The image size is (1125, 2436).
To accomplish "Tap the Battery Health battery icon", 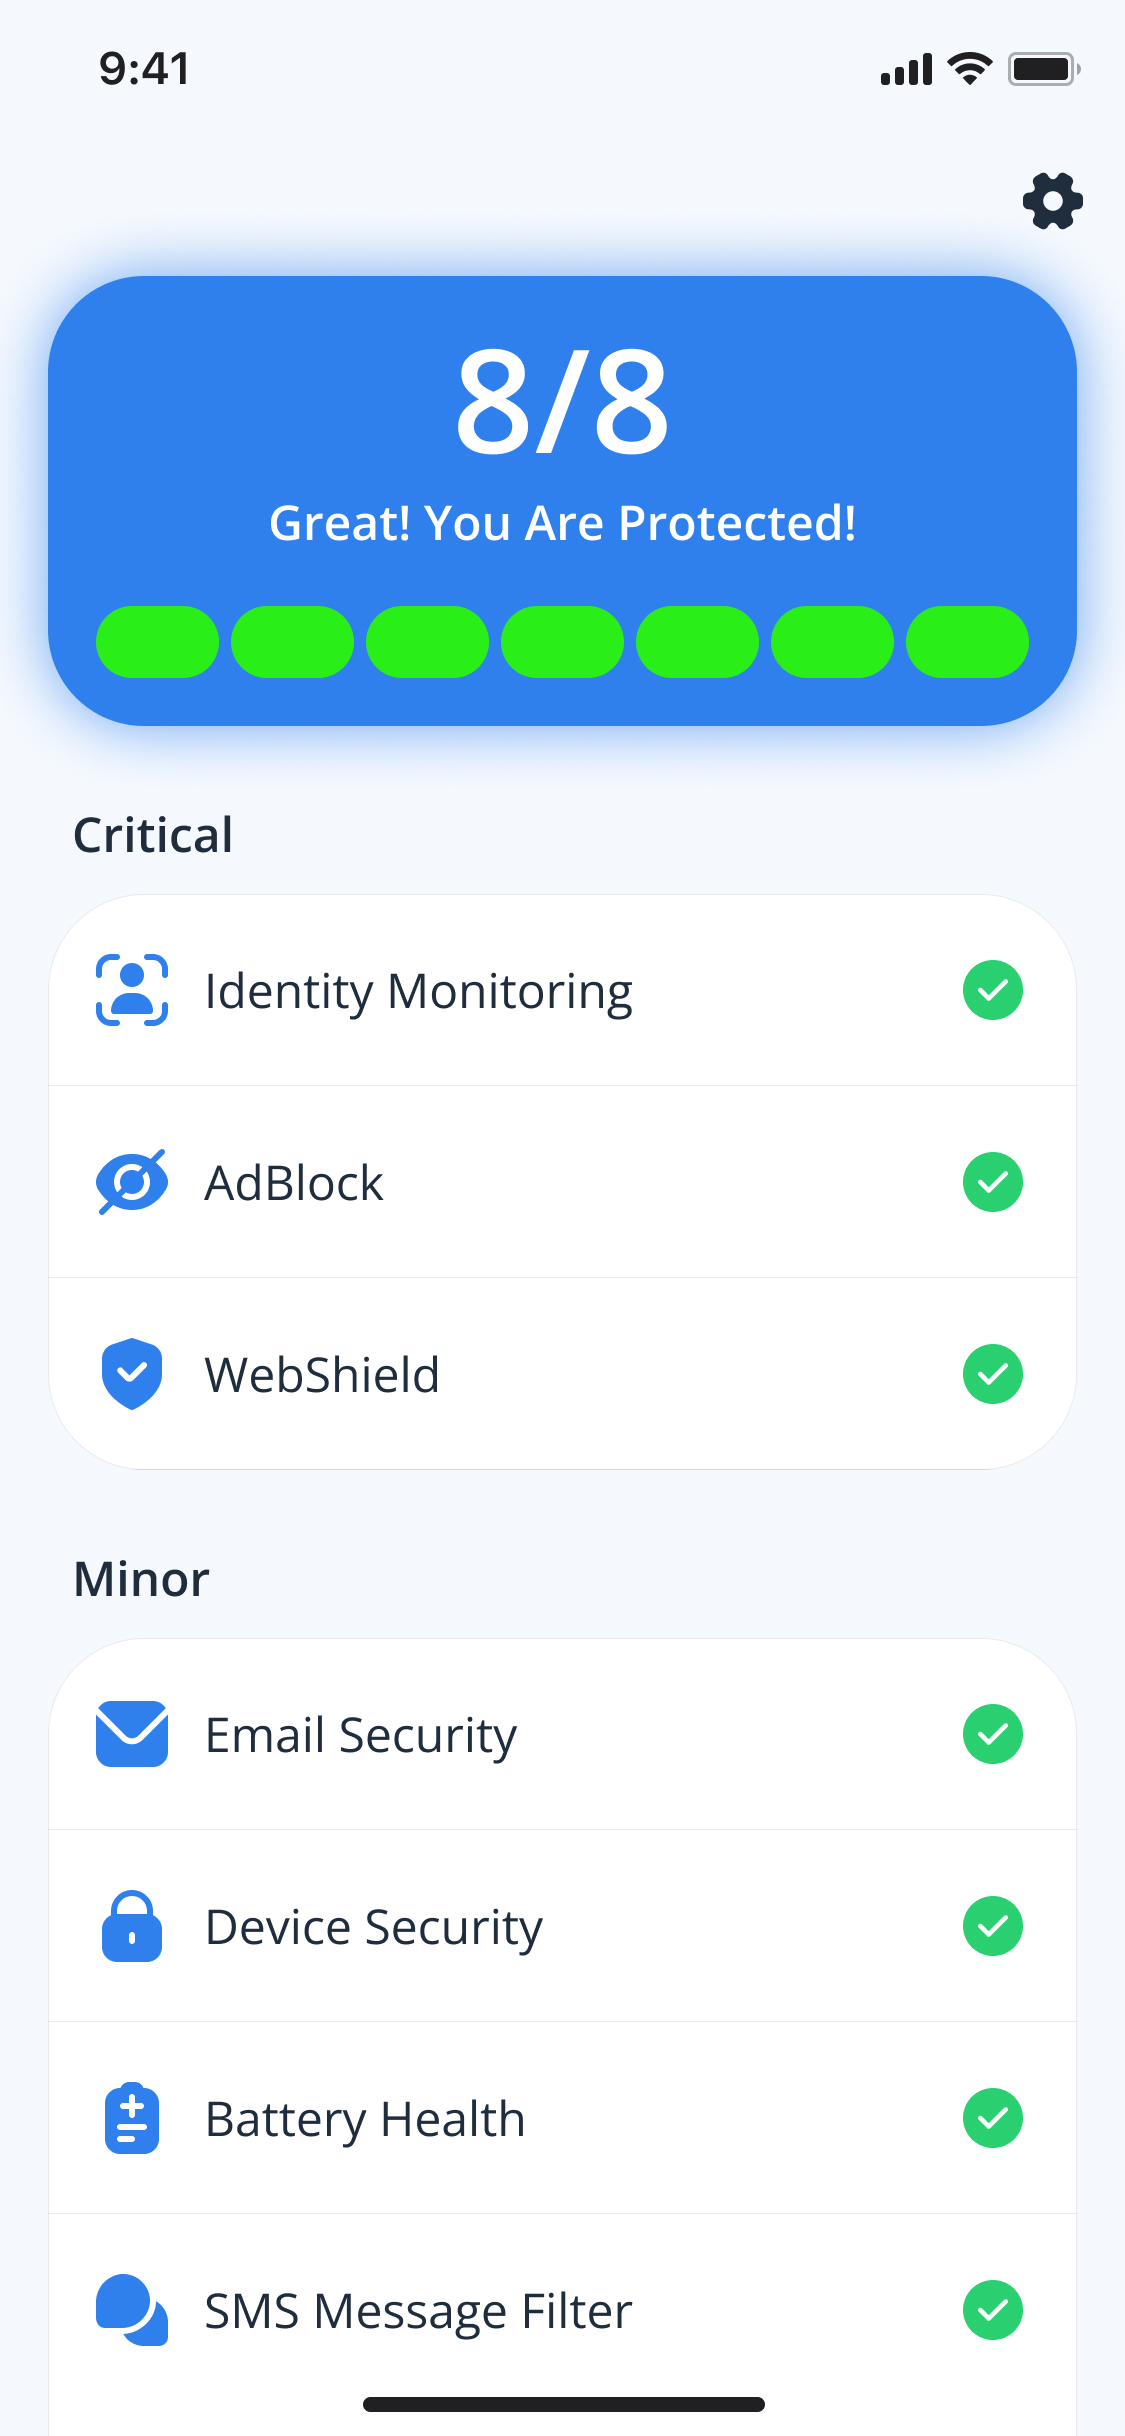I will click(x=132, y=2118).
